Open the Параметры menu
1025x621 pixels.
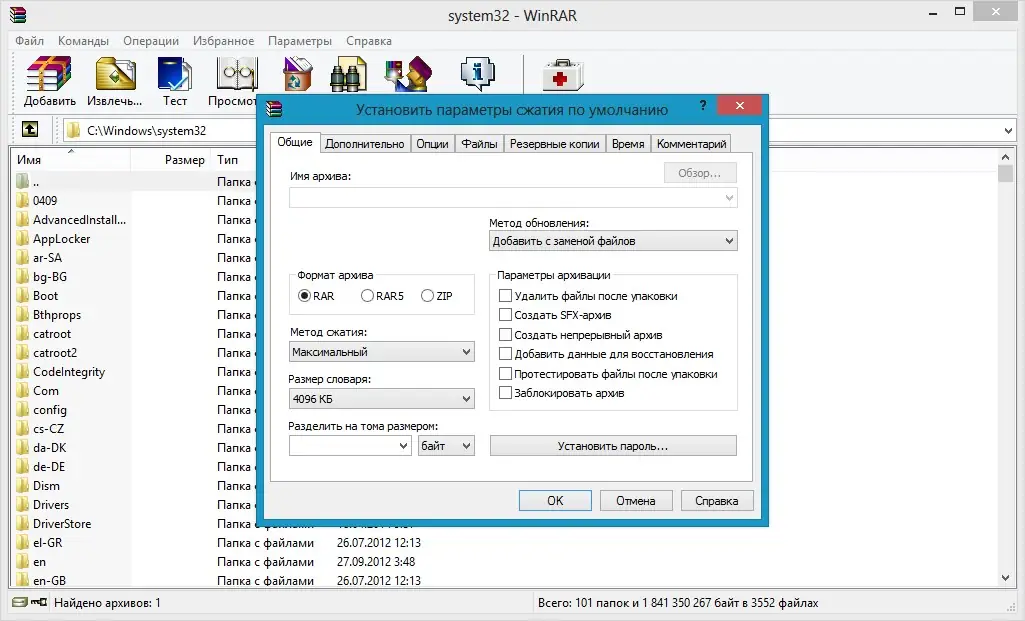click(300, 41)
